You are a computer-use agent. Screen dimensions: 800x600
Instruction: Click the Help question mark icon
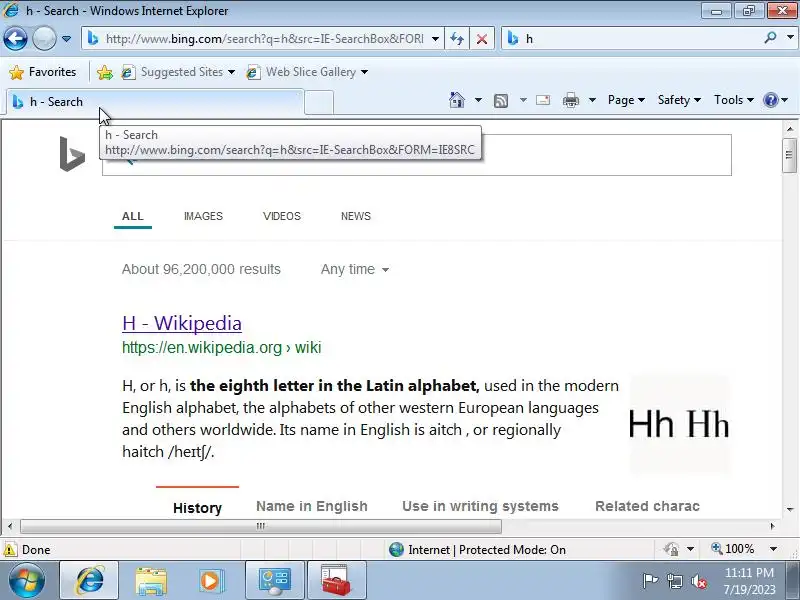(770, 100)
